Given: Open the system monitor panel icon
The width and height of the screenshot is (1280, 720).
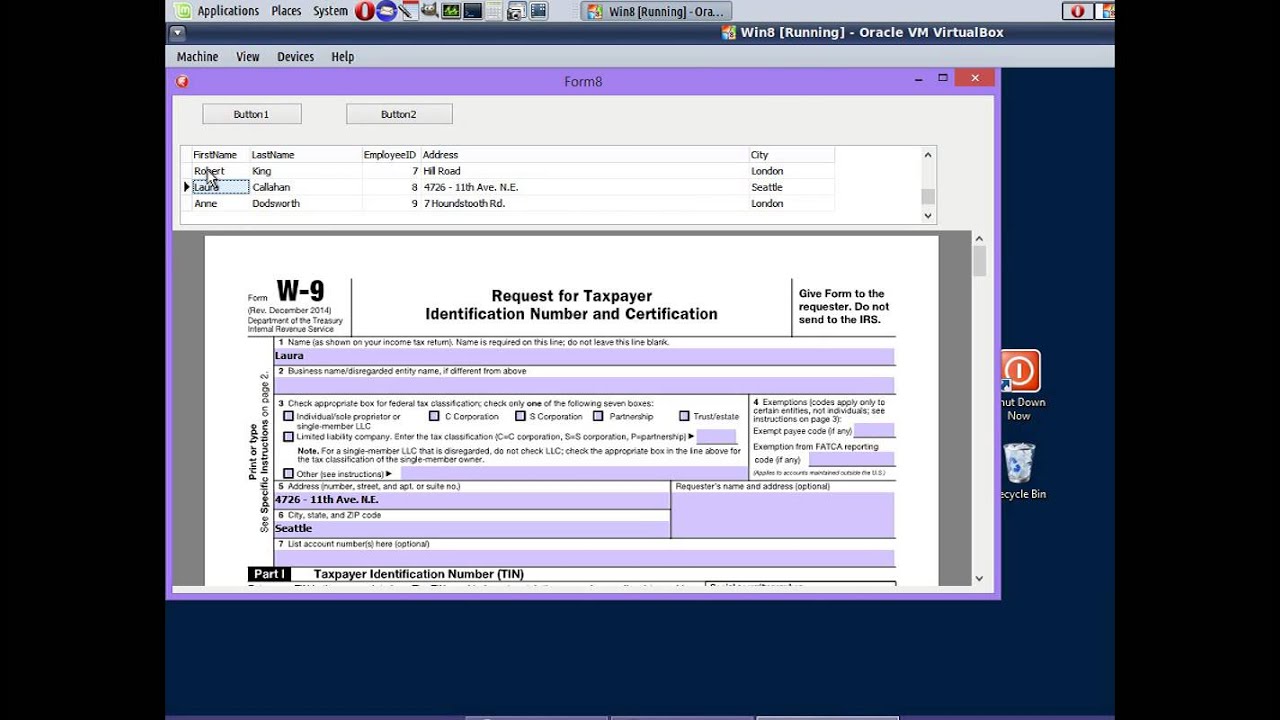Looking at the screenshot, I should pos(450,11).
